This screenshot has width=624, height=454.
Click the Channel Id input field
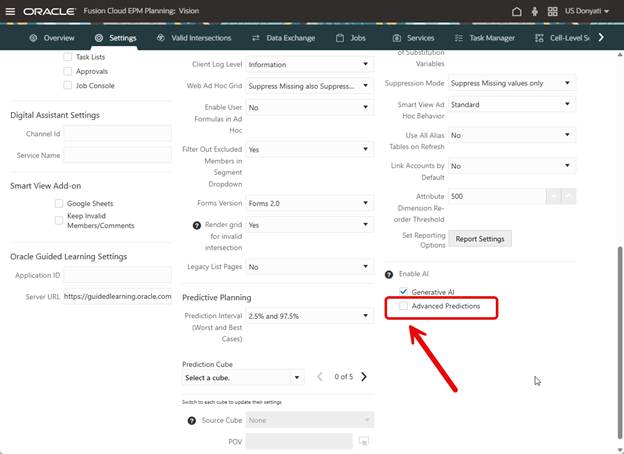tap(104, 133)
